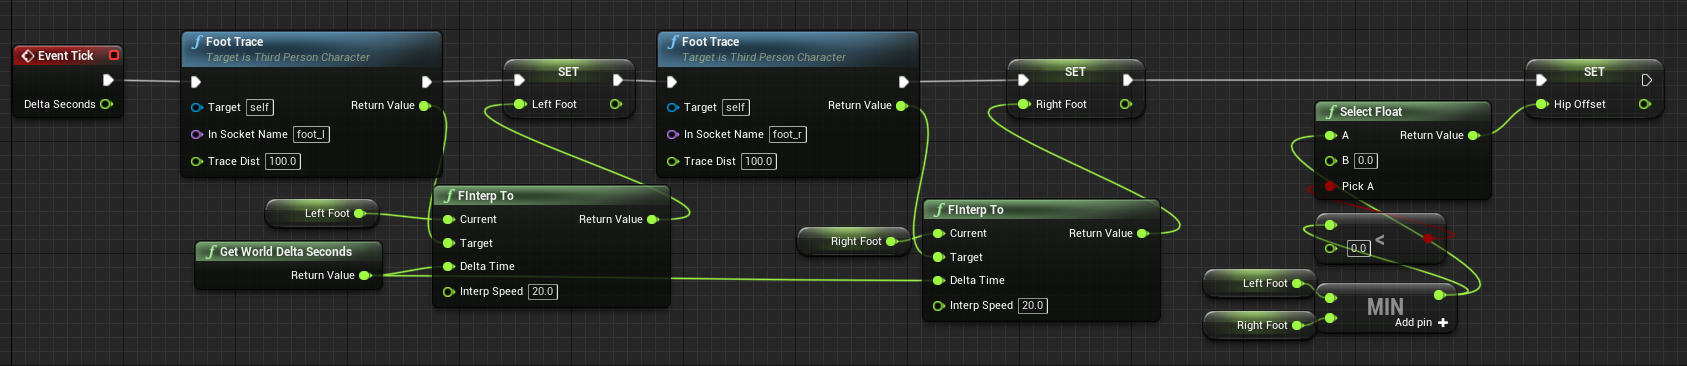The height and width of the screenshot is (366, 1687).
Task: Edit Interp Speed on second FInterp To
Action: pos(1033,306)
